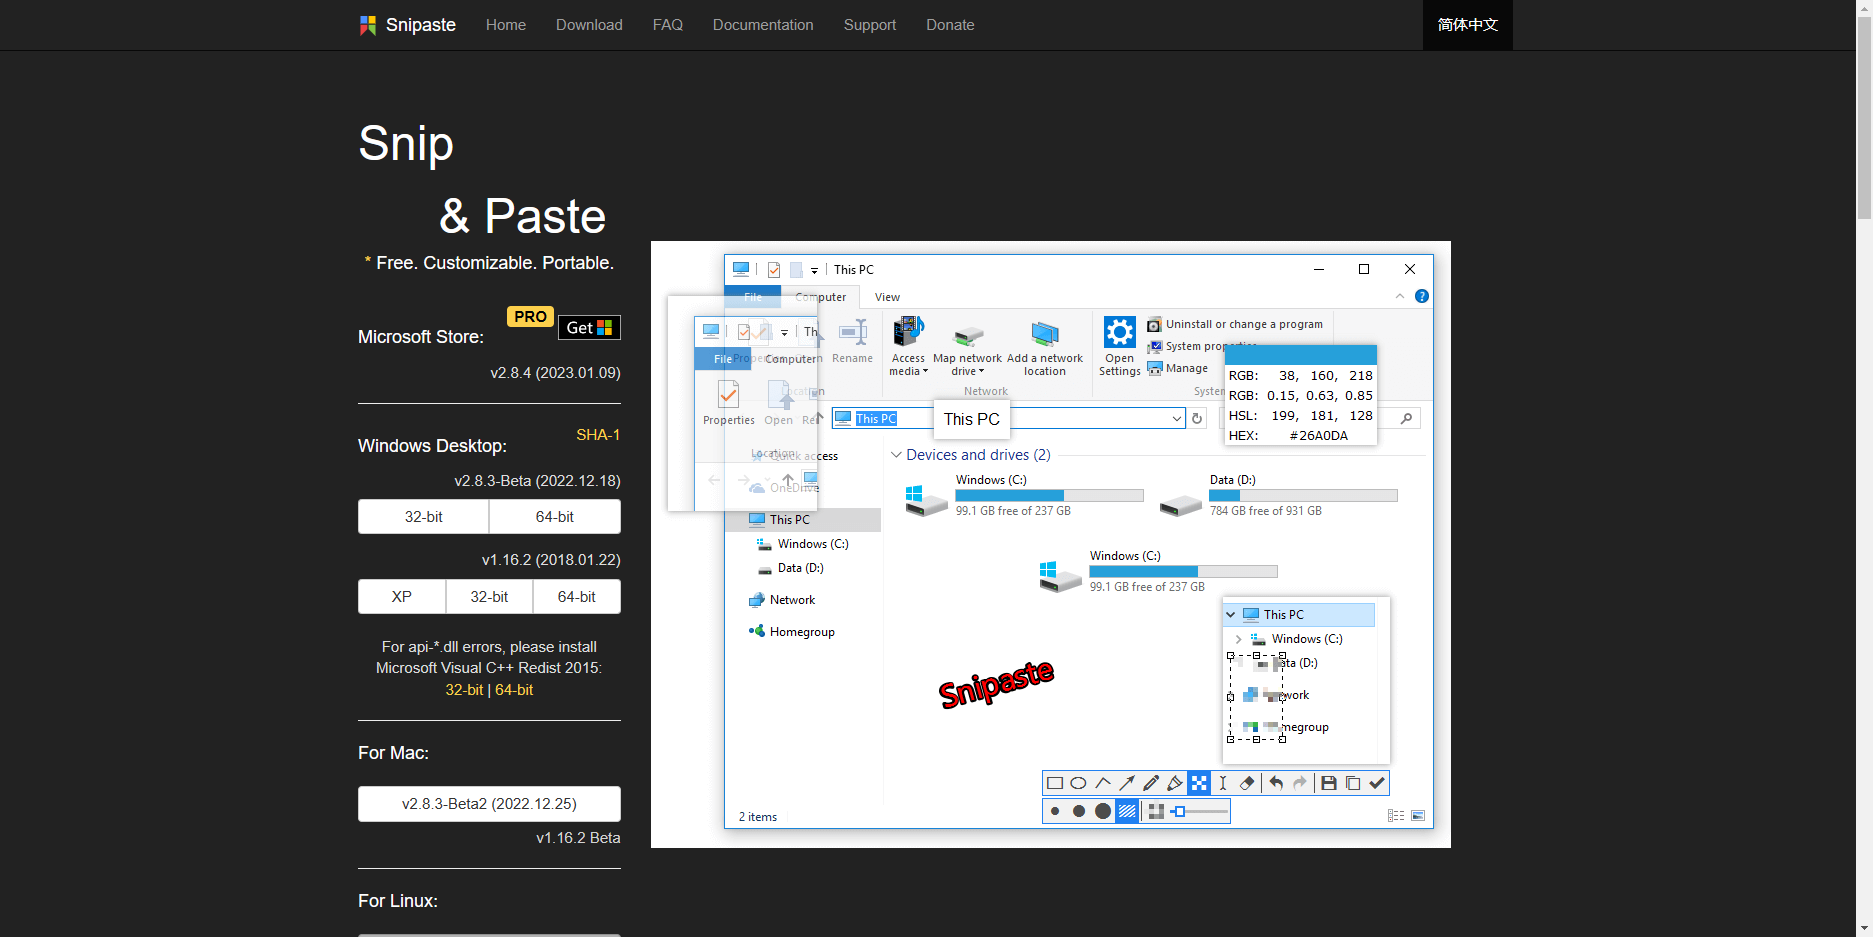The width and height of the screenshot is (1873, 937).
Task: Open the FAQ page
Action: pos(668,25)
